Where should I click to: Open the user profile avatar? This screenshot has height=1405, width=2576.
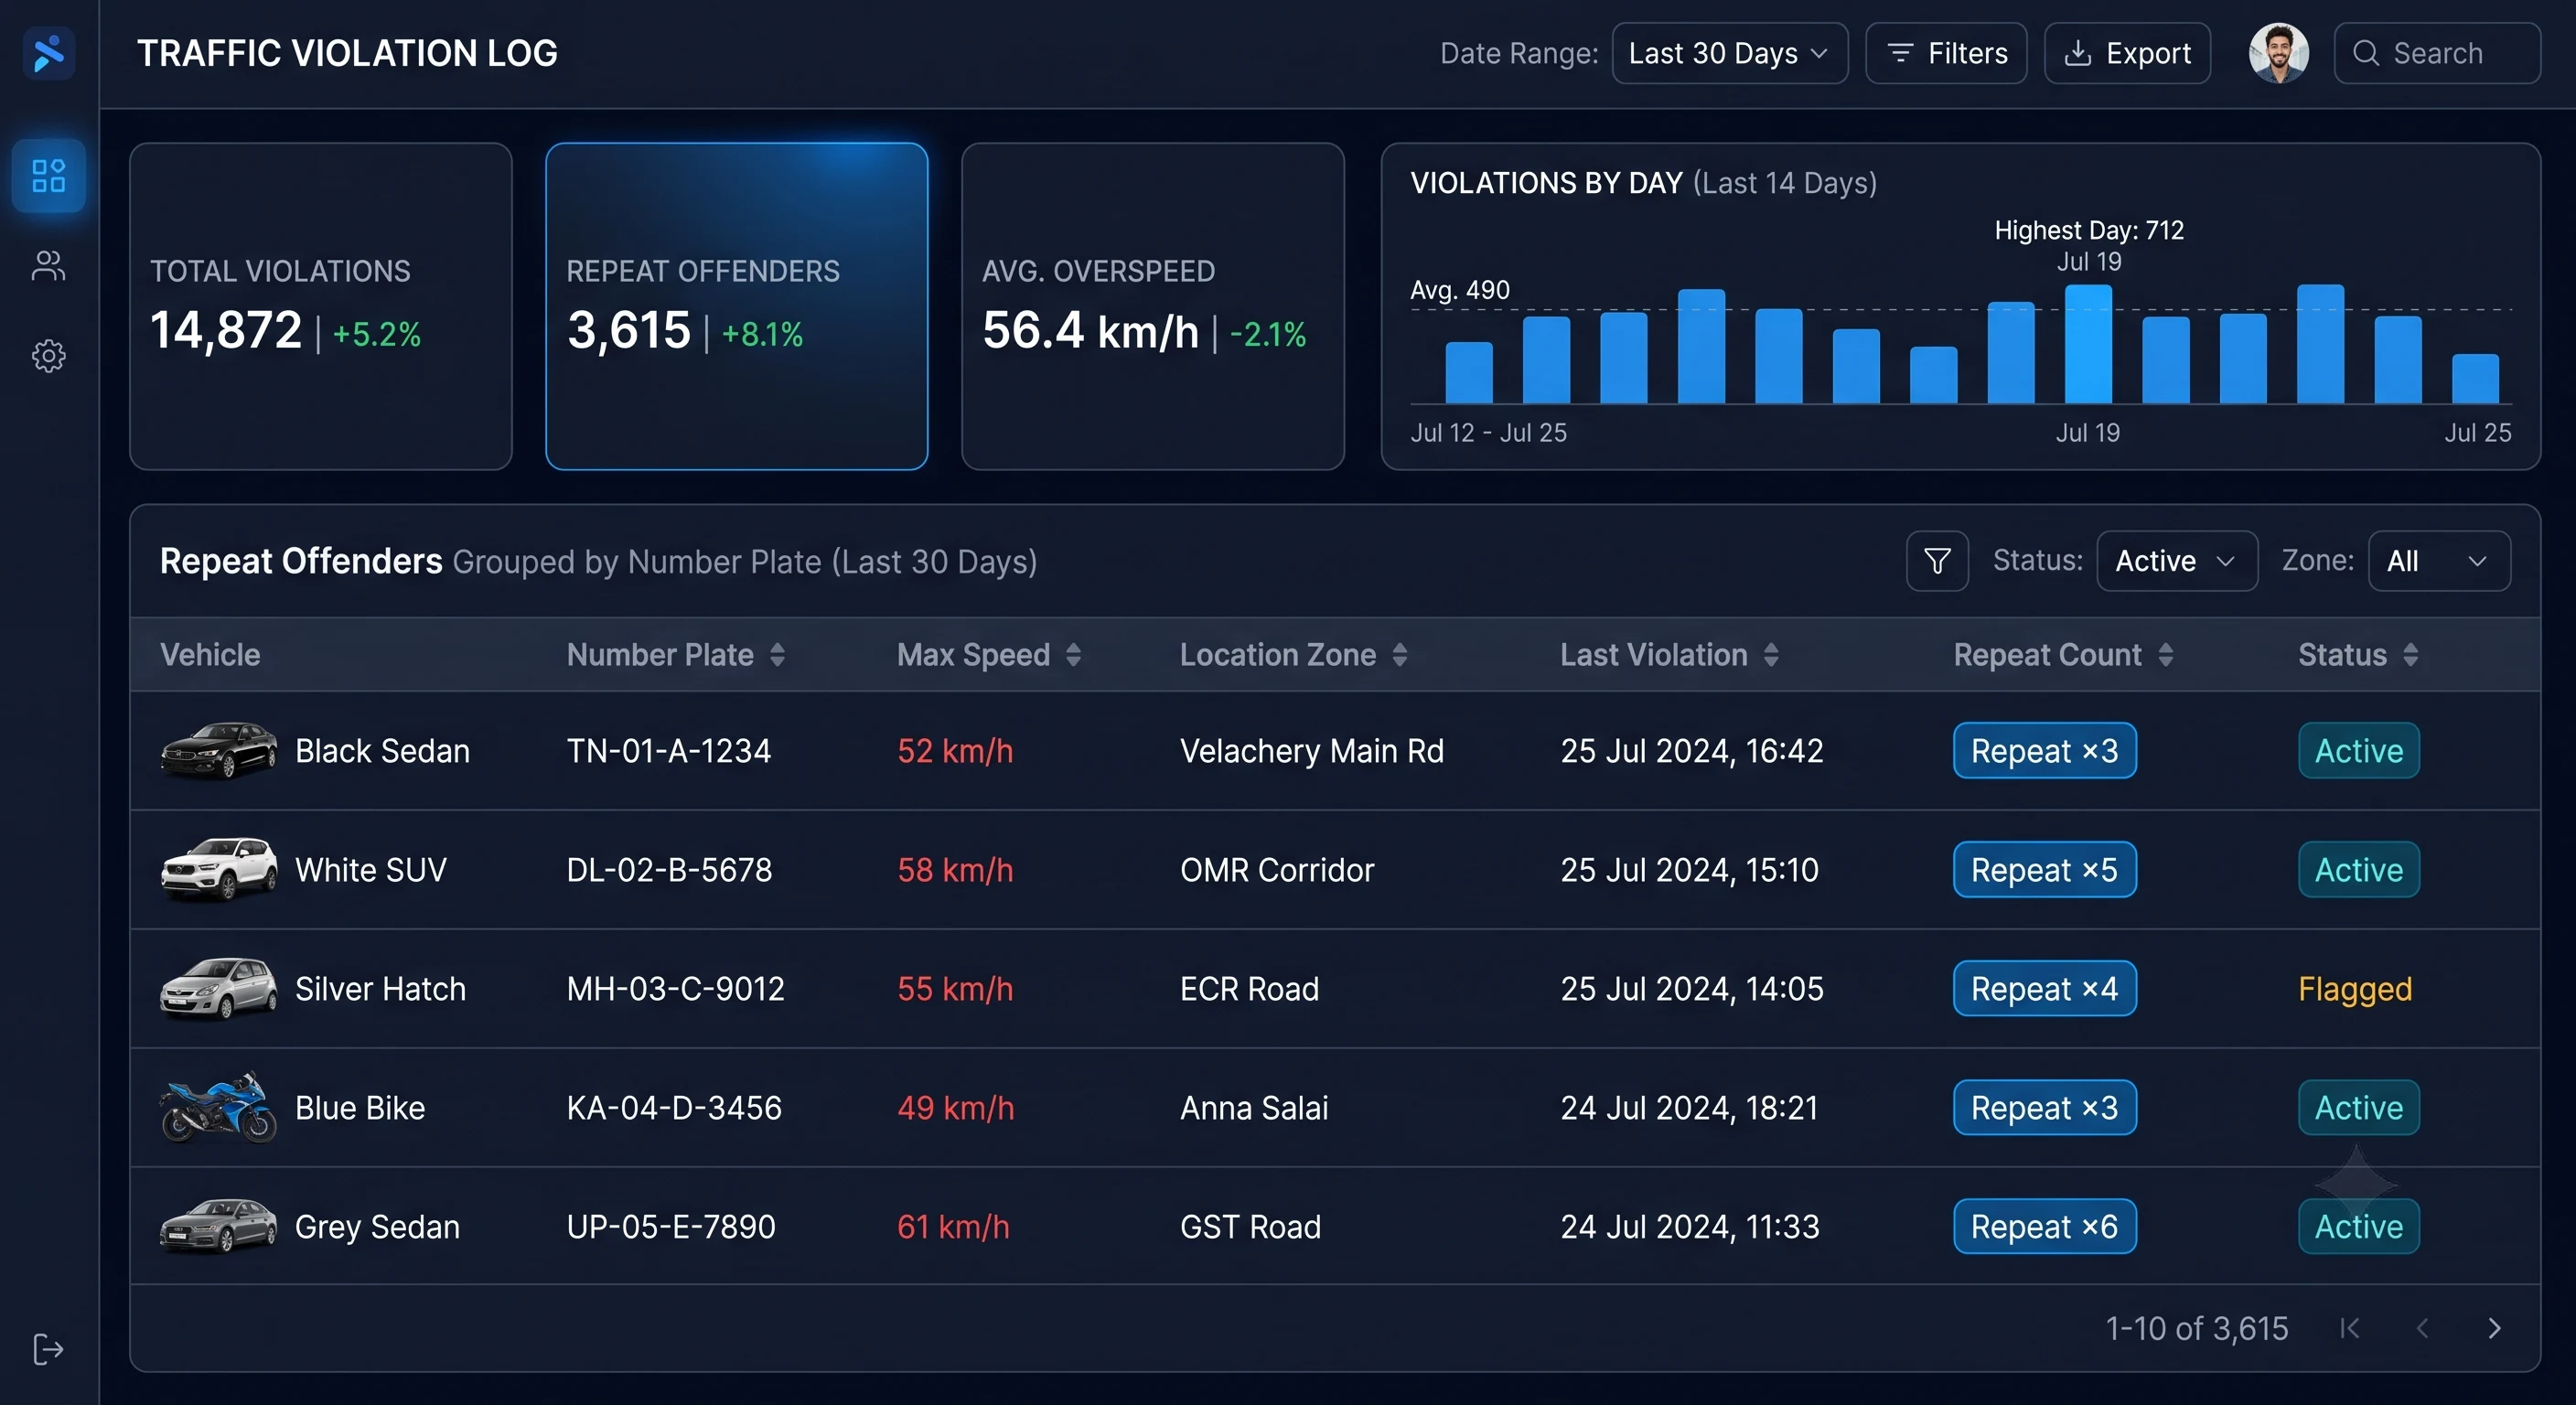click(x=2278, y=53)
